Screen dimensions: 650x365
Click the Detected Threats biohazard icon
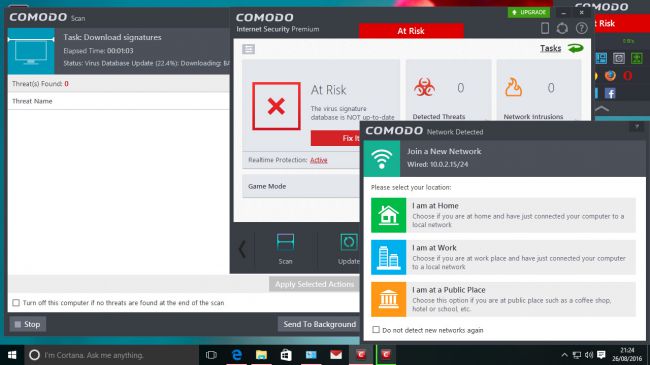(424, 87)
